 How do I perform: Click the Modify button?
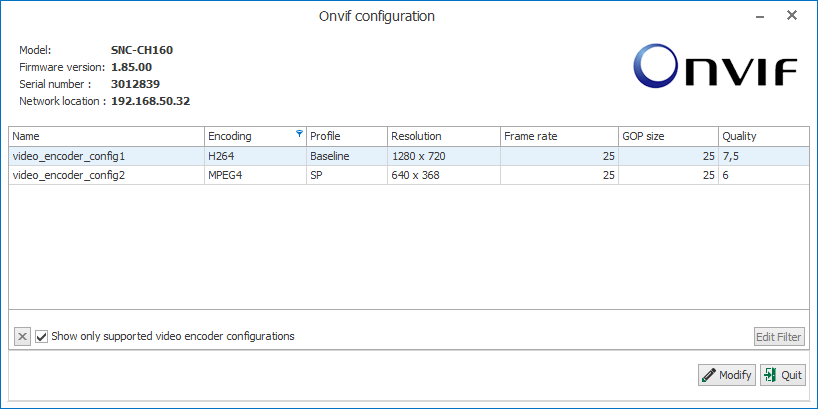click(727, 375)
